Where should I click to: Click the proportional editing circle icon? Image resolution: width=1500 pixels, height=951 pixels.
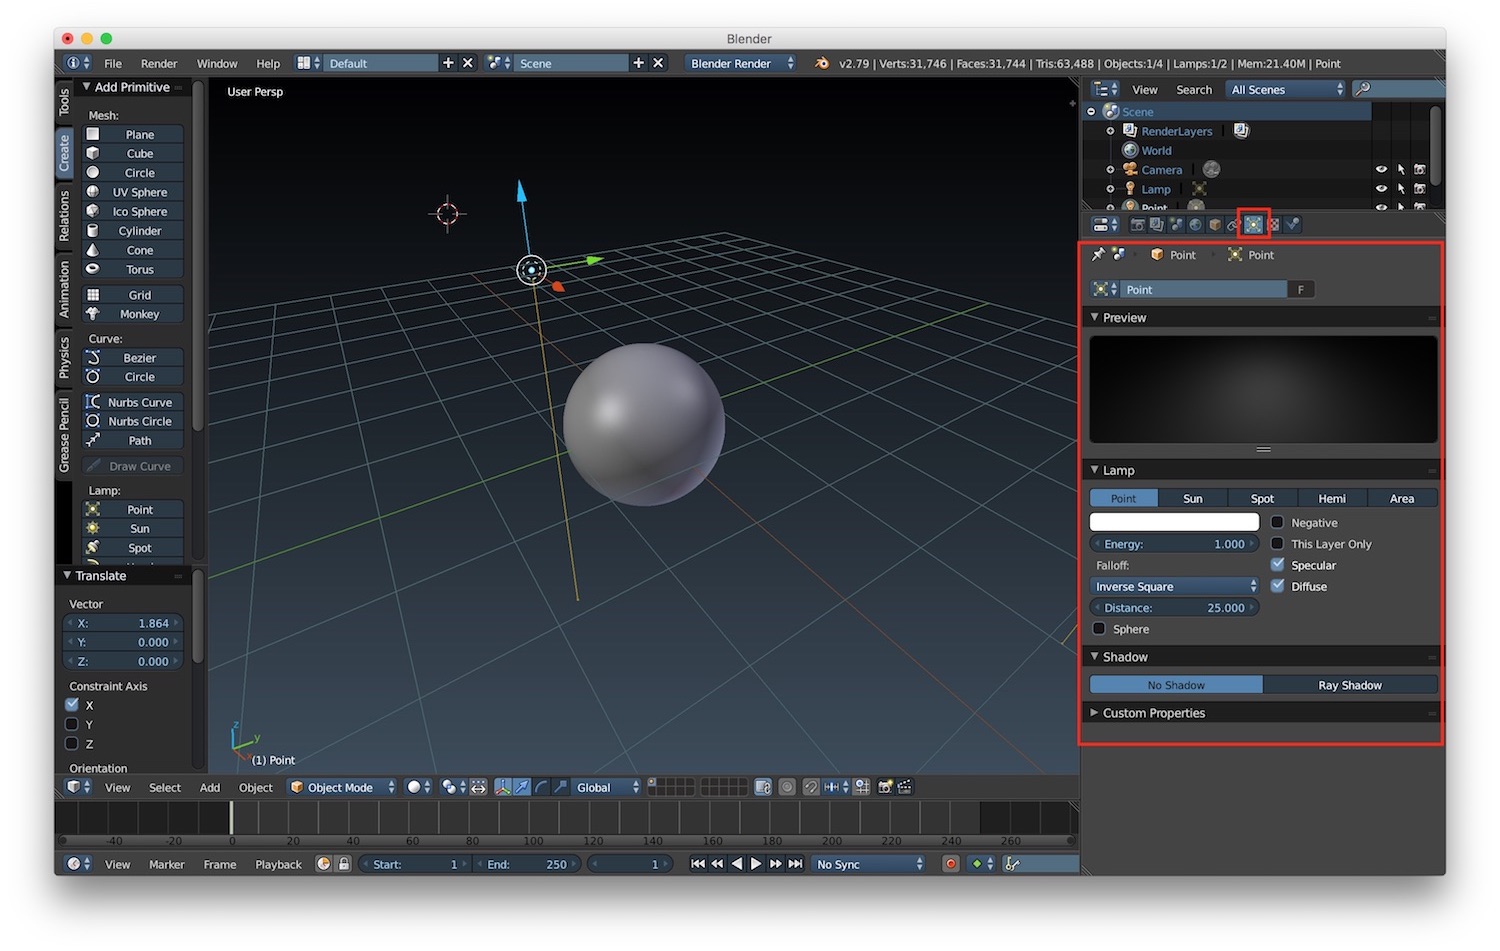tap(786, 787)
